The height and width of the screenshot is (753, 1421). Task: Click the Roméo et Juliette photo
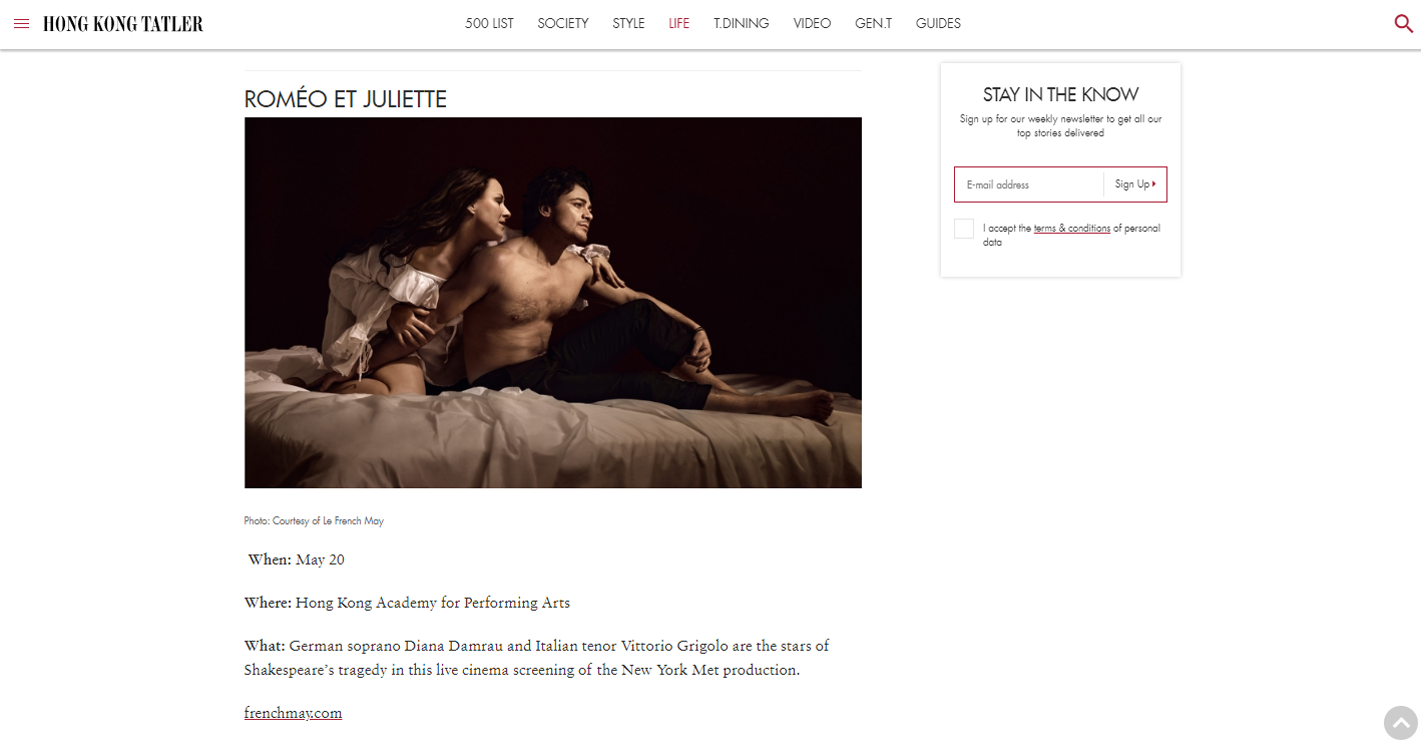[553, 303]
